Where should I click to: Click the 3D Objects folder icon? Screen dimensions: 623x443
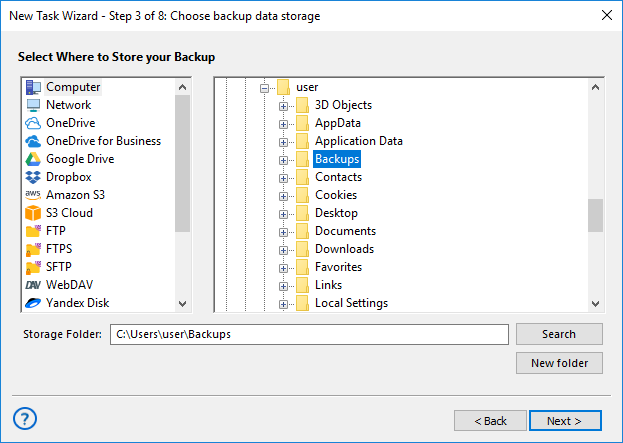coord(302,105)
